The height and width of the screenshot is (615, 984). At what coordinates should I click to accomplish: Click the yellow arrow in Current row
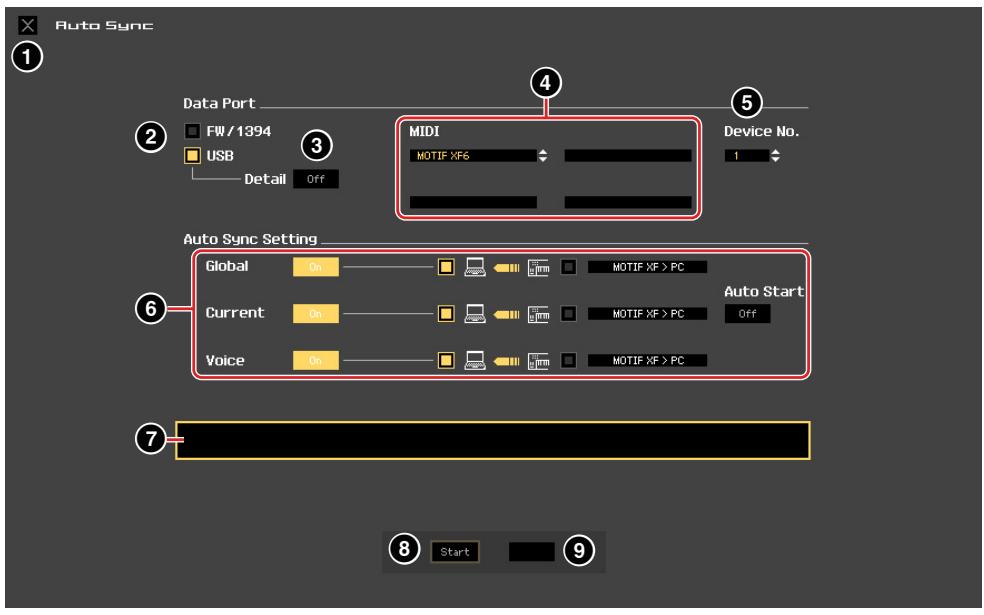point(506,314)
